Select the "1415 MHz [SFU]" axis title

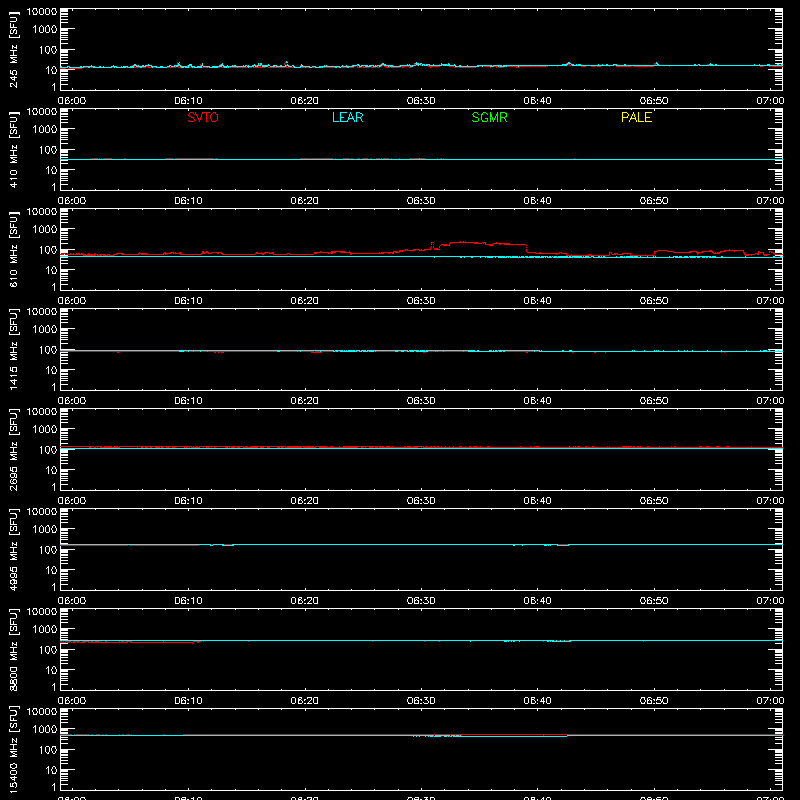point(13,349)
